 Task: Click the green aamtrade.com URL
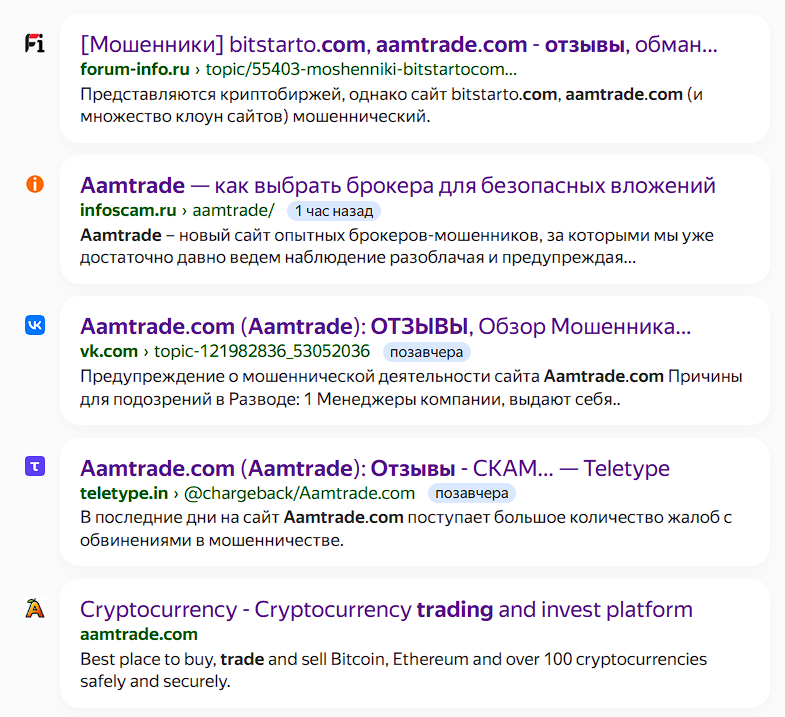point(139,634)
